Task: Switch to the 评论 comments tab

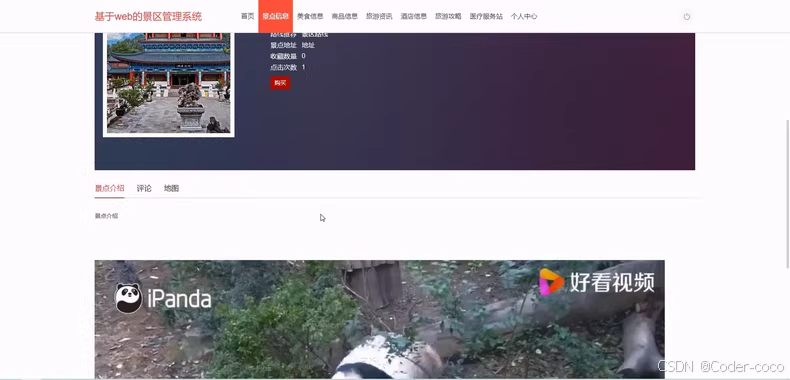Action: (x=144, y=188)
